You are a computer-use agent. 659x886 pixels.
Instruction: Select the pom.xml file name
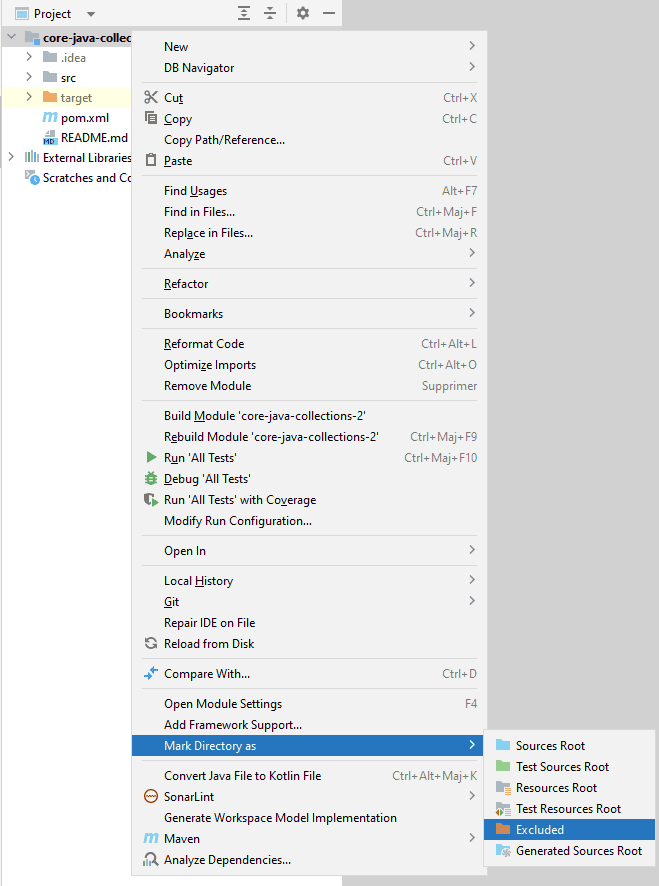point(85,118)
